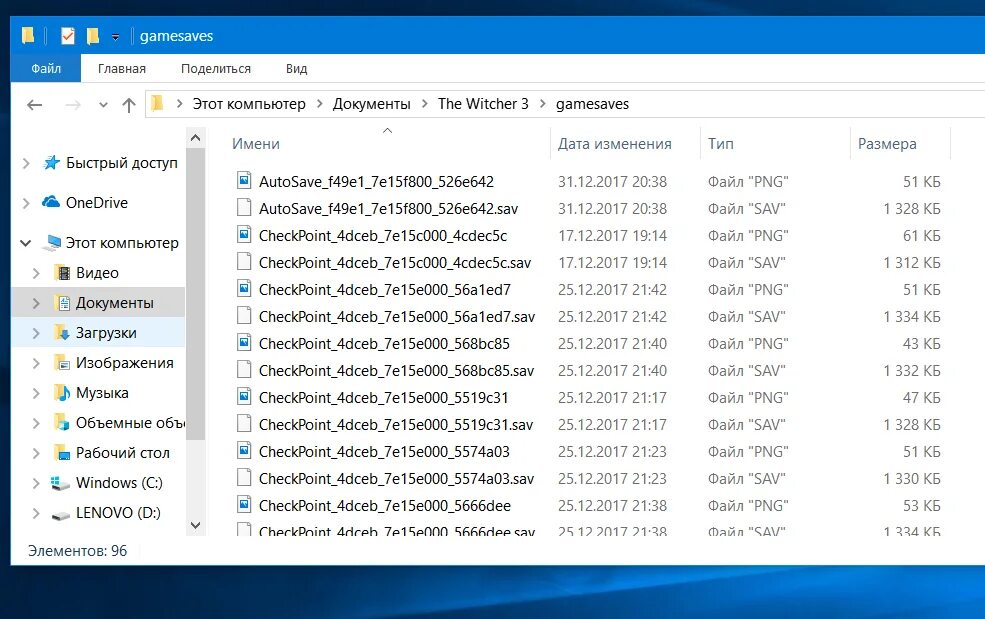This screenshot has width=985, height=619.
Task: Click the 1 312 КБ size cell
Action: pos(912,263)
